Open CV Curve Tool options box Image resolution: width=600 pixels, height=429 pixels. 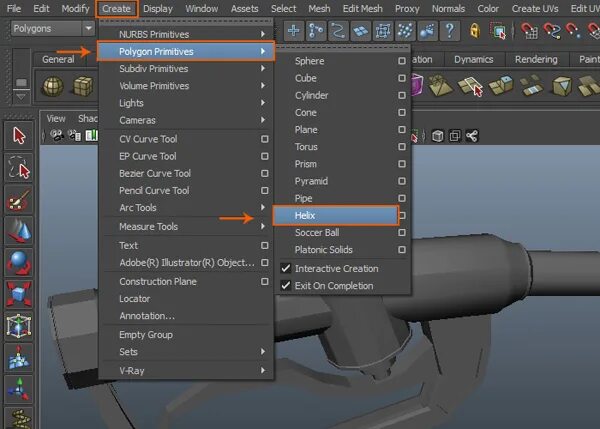[264, 139]
